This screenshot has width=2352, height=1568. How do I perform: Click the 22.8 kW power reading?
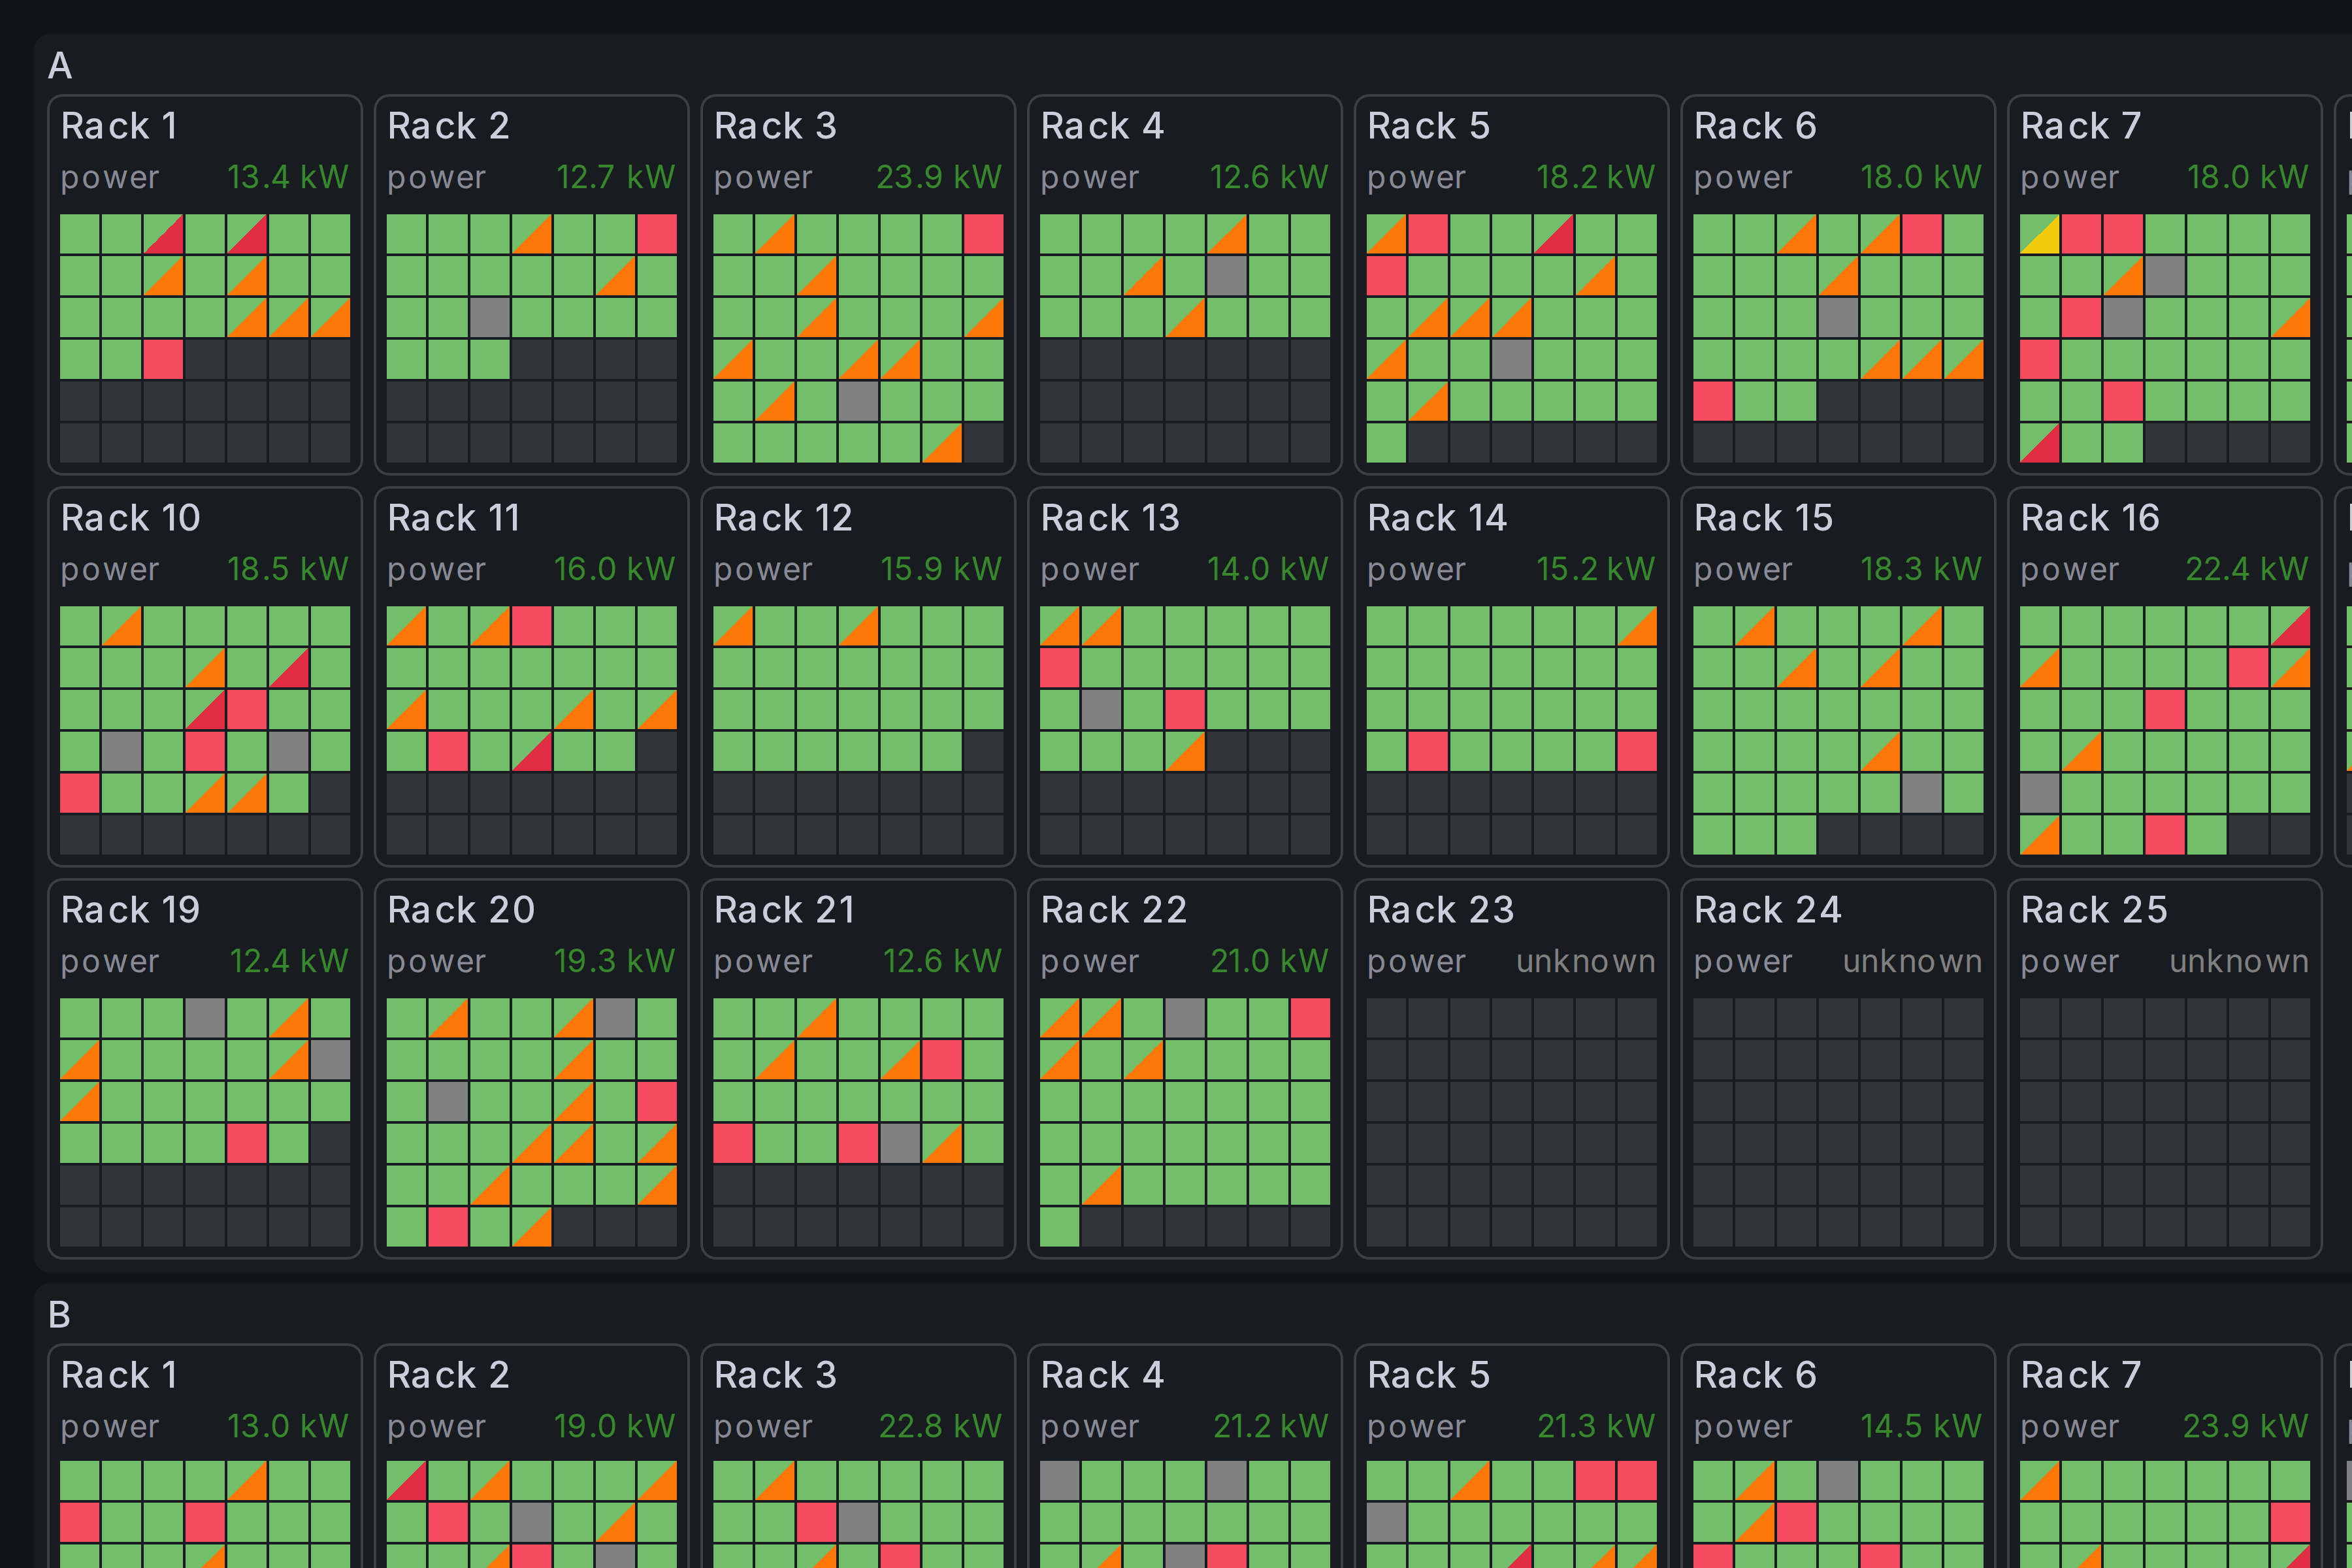[x=940, y=1426]
